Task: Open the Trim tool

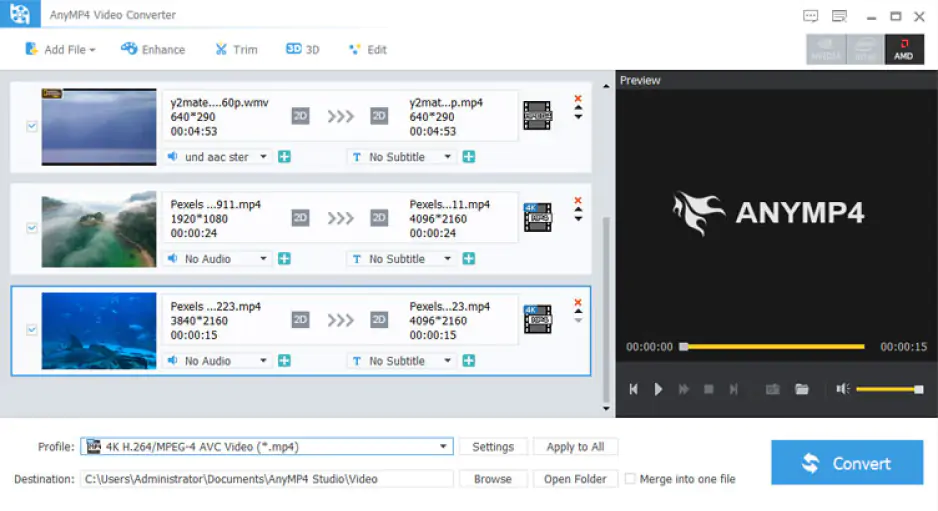Action: 235,49
